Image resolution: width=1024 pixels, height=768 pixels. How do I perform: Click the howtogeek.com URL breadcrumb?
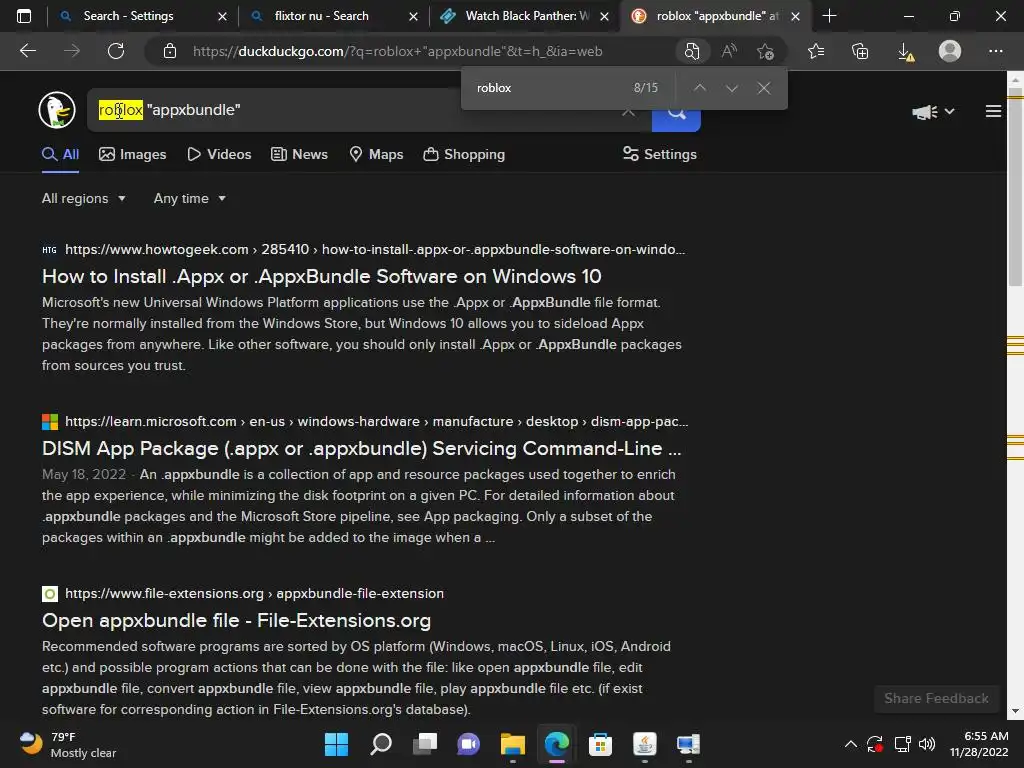(x=375, y=249)
